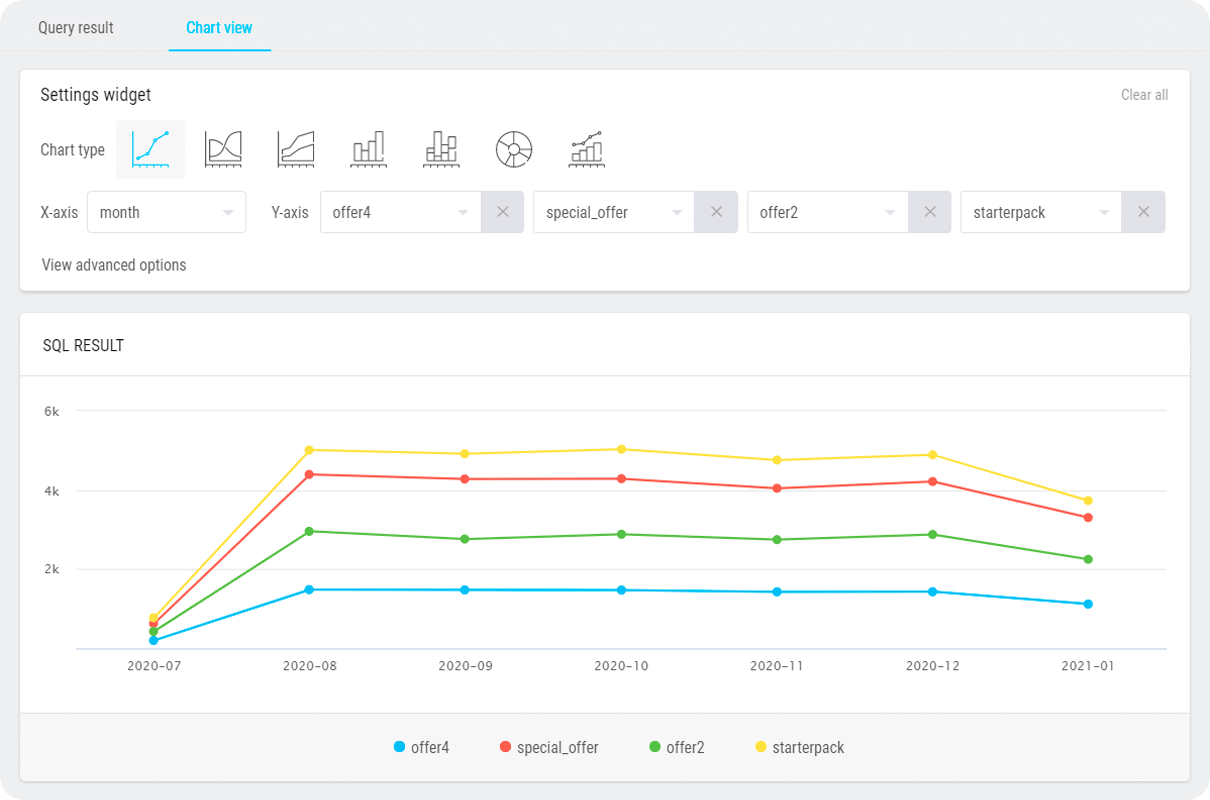
Task: Expand the offer4 Y-axis dropdown
Action: pos(400,212)
